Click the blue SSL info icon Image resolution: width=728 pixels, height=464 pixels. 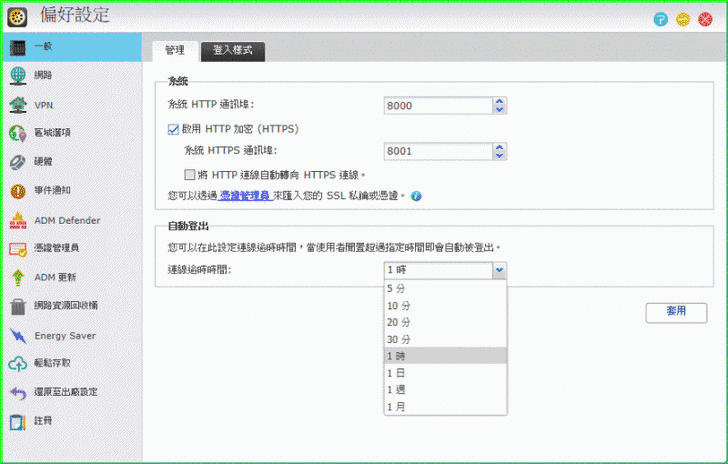(x=416, y=196)
